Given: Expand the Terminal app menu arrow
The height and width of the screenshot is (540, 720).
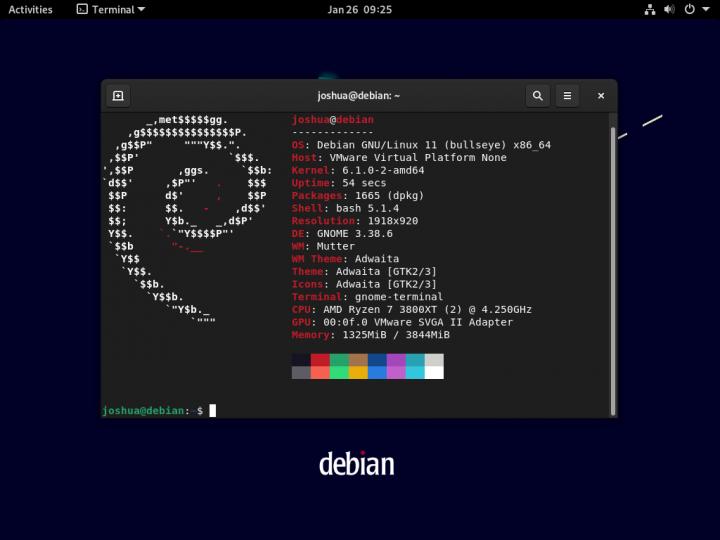Looking at the screenshot, I should click(141, 9).
